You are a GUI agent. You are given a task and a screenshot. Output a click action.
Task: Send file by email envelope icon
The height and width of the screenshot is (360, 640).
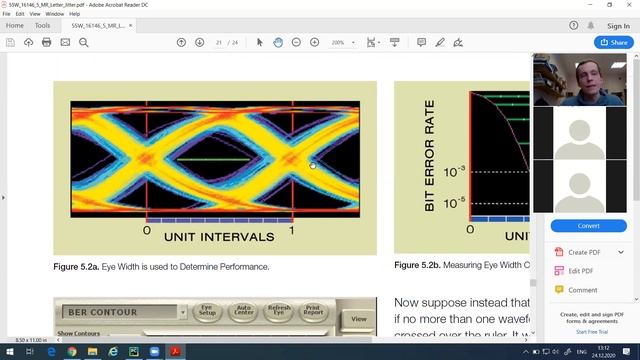[x=65, y=42]
